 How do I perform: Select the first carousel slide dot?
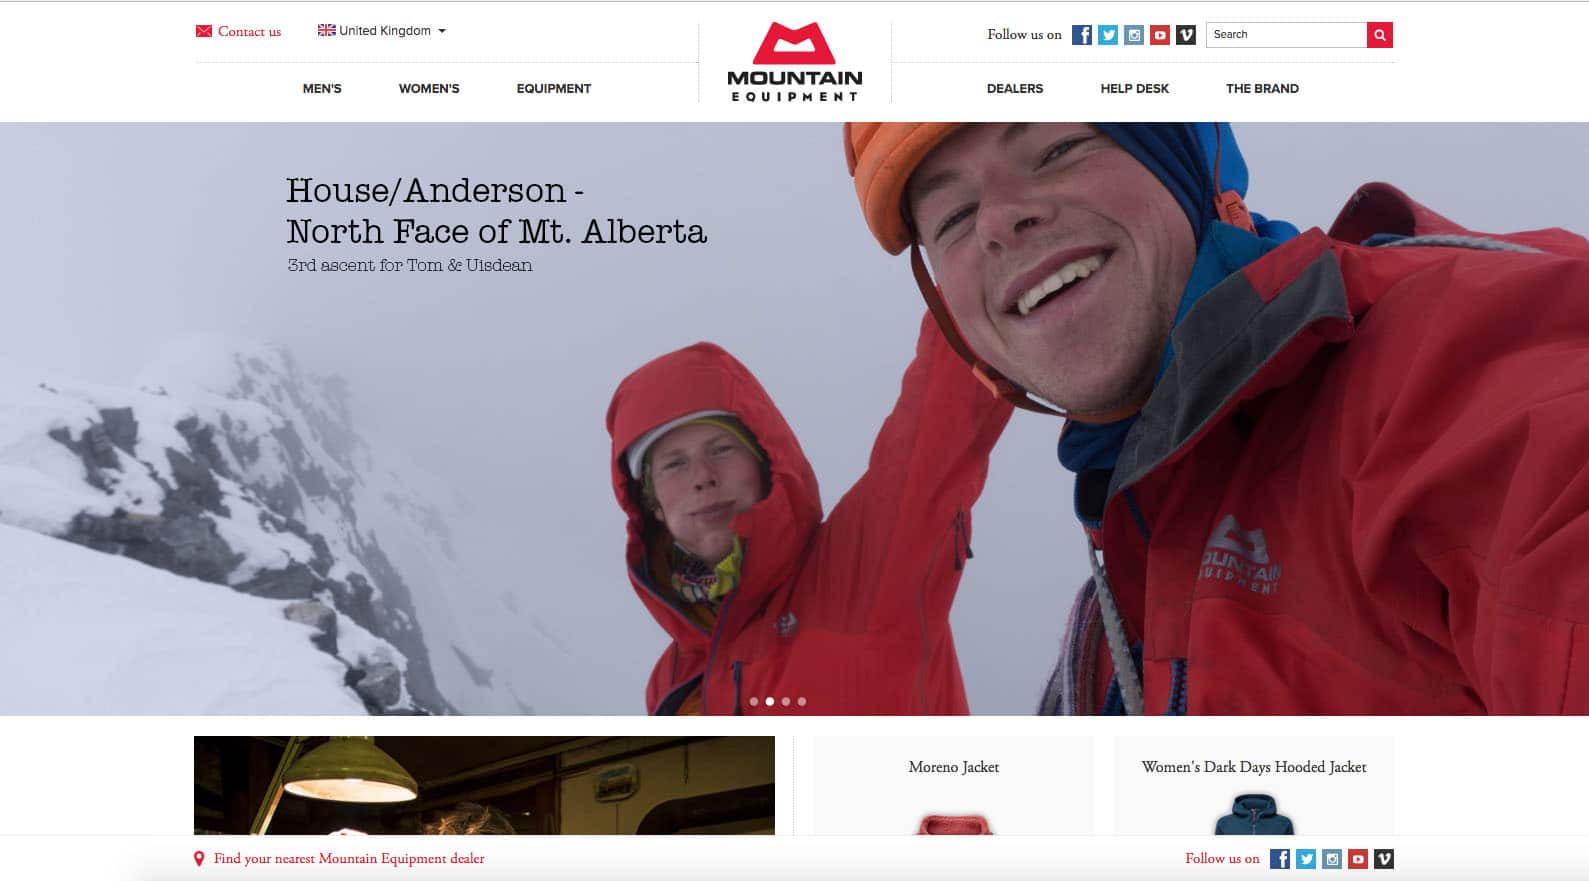click(x=754, y=702)
